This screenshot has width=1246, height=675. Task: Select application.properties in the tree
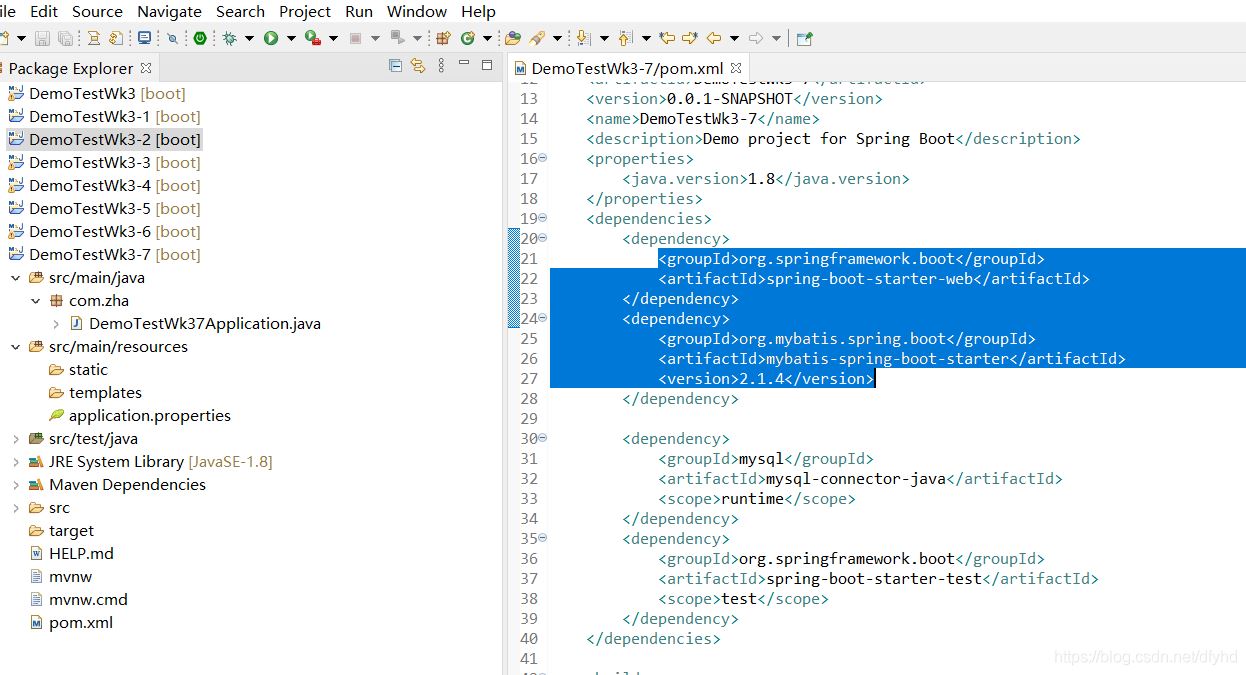click(x=149, y=416)
